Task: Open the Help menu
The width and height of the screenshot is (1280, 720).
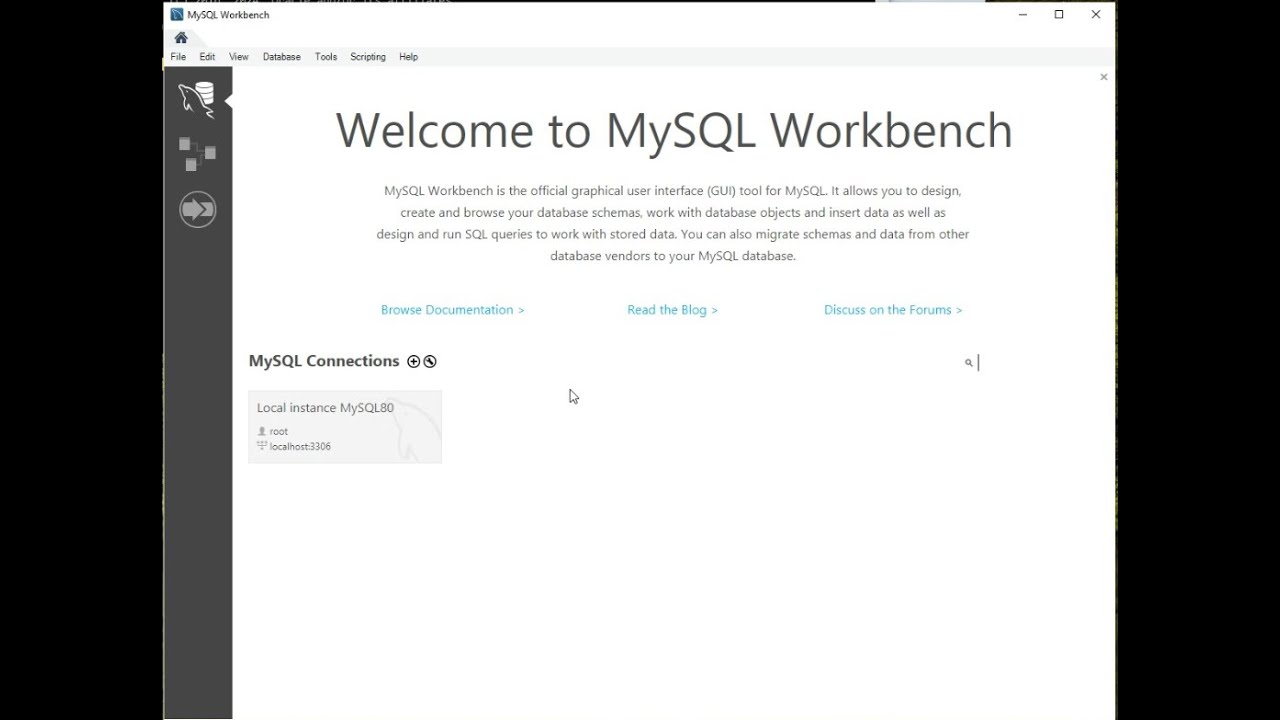Action: tap(408, 57)
